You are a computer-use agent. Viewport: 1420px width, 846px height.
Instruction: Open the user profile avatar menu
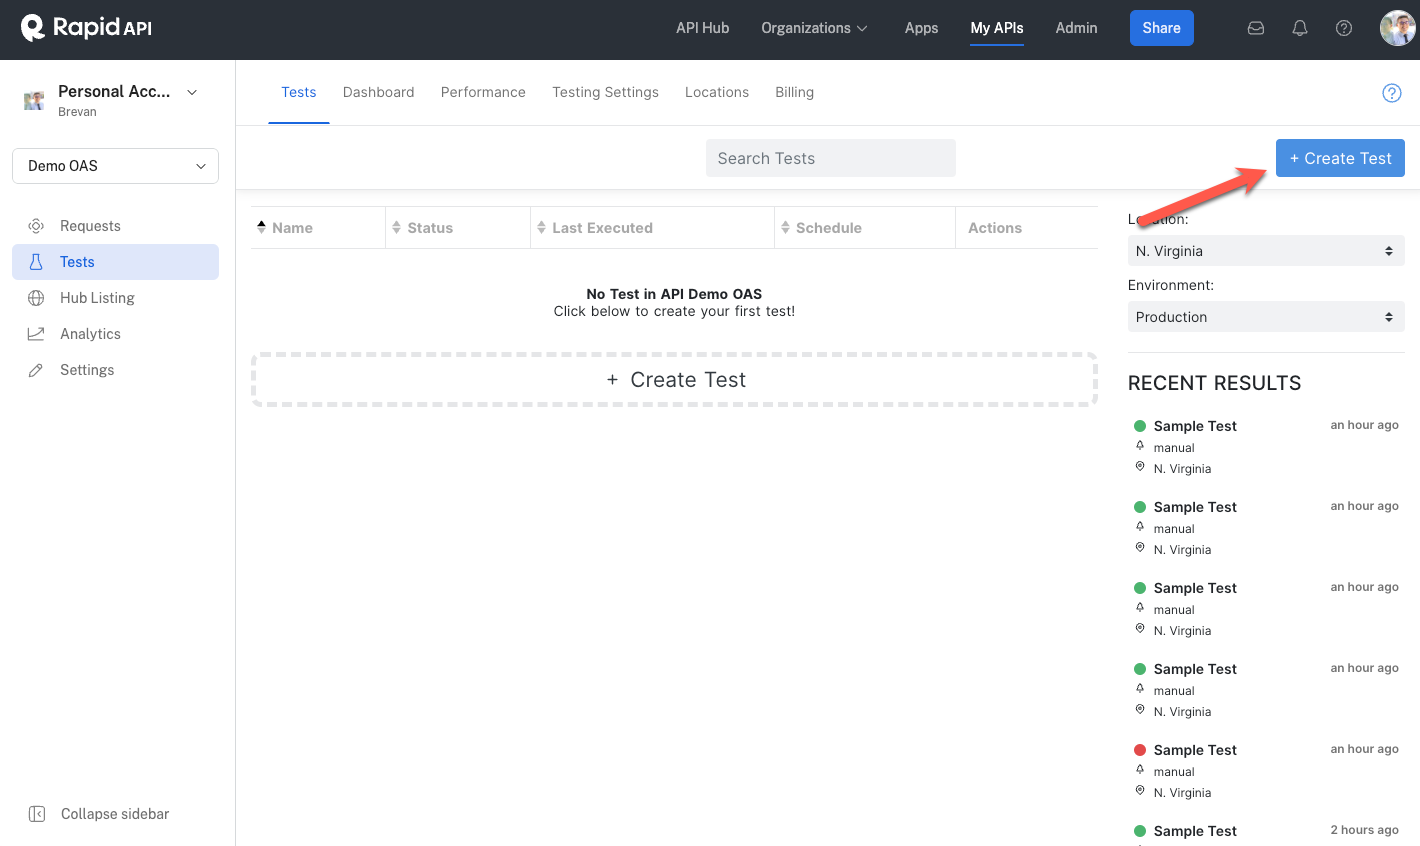tap(1398, 28)
